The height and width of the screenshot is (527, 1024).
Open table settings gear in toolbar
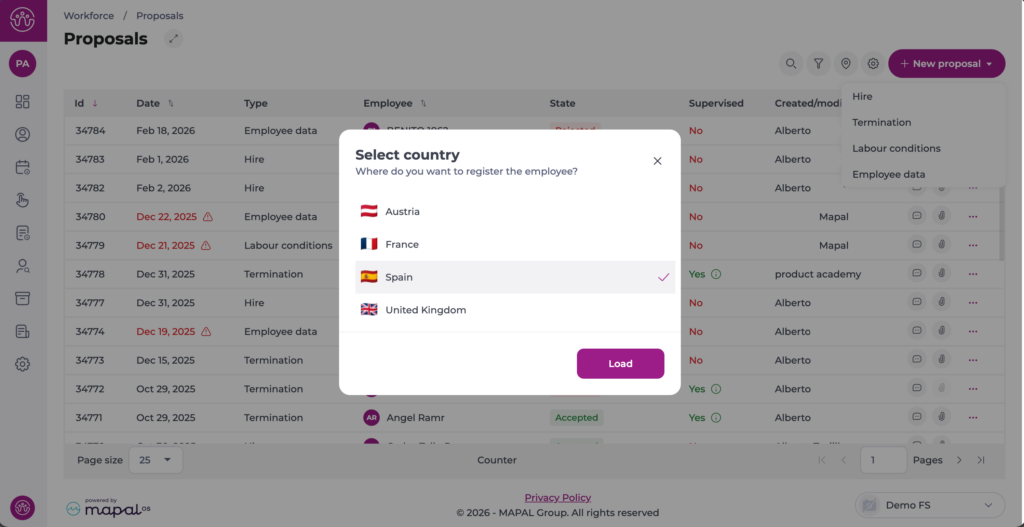[x=873, y=64]
